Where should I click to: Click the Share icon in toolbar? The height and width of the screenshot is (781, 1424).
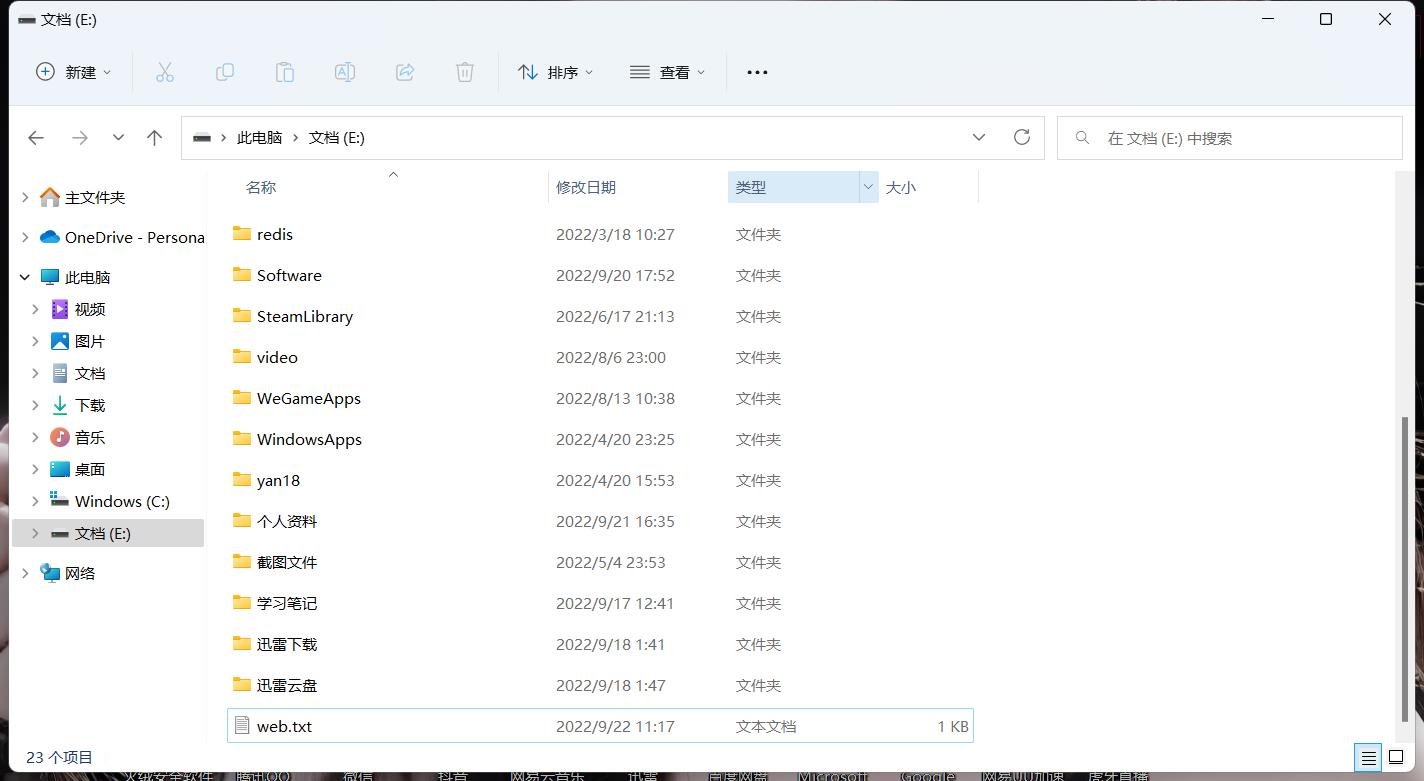405,72
